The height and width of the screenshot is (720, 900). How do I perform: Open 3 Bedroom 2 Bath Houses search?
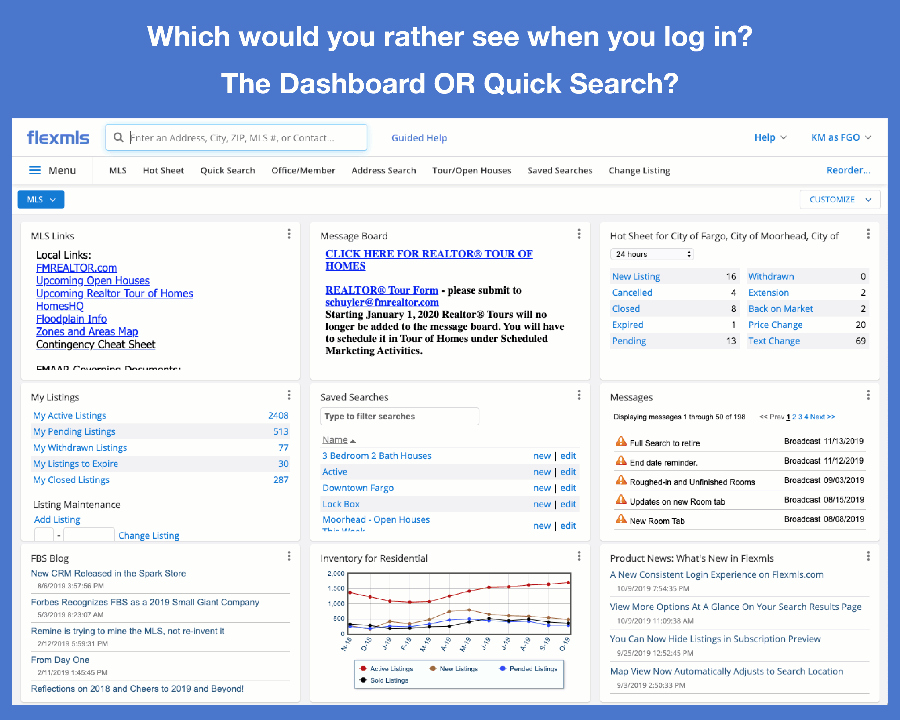click(377, 455)
